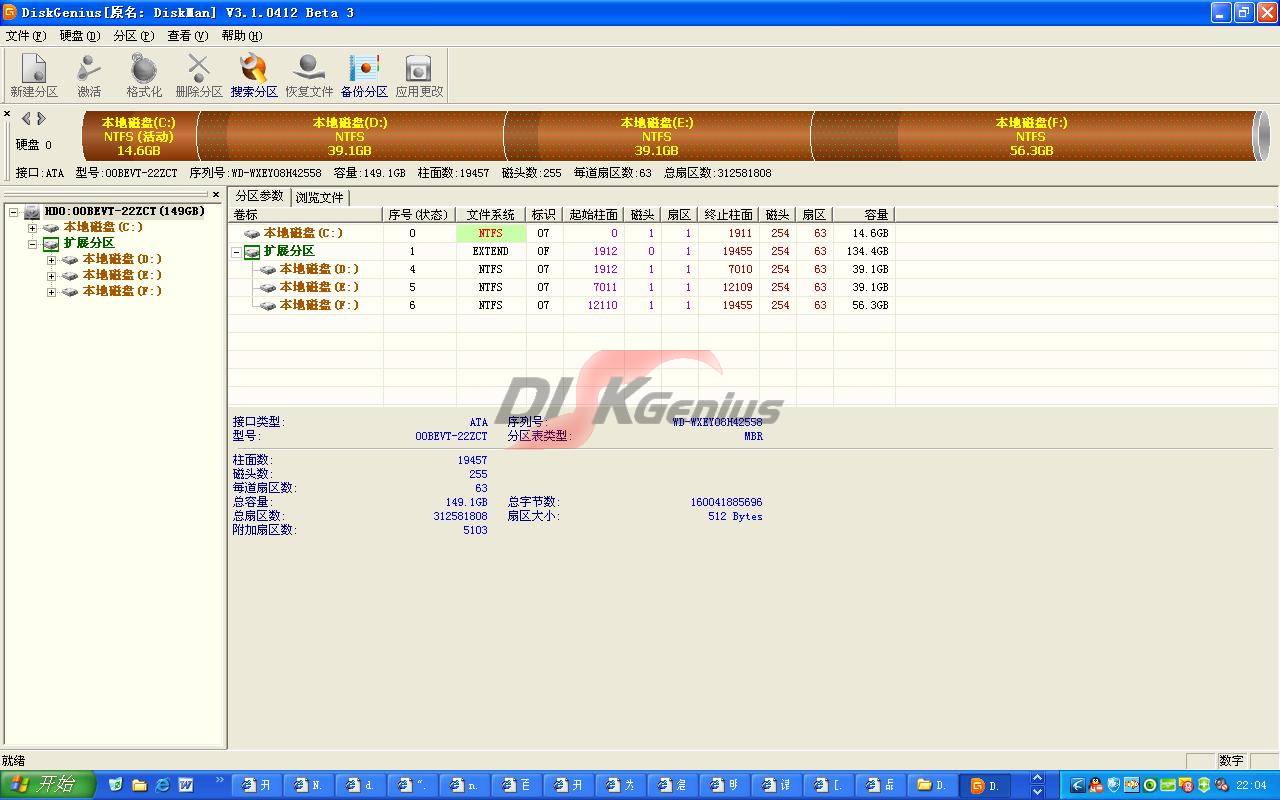Viewport: 1280px width, 800px height.
Task: Open the 帮助(H) menu
Action: [242, 35]
